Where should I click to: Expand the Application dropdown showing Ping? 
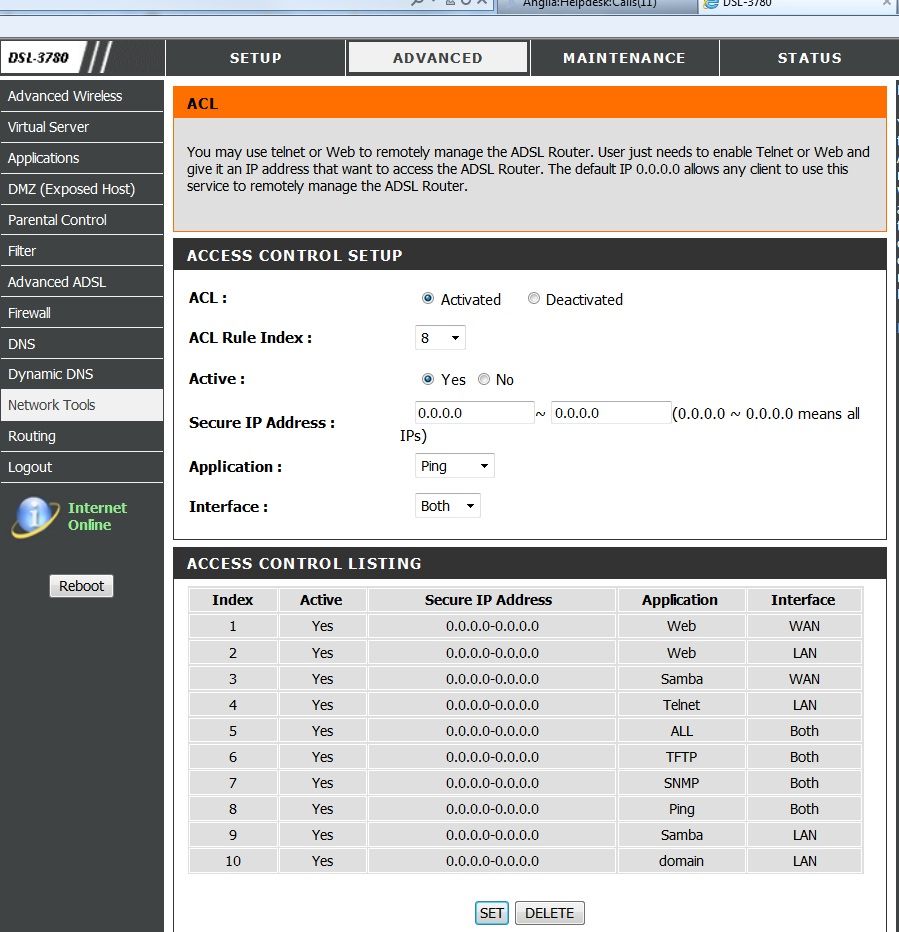click(454, 466)
